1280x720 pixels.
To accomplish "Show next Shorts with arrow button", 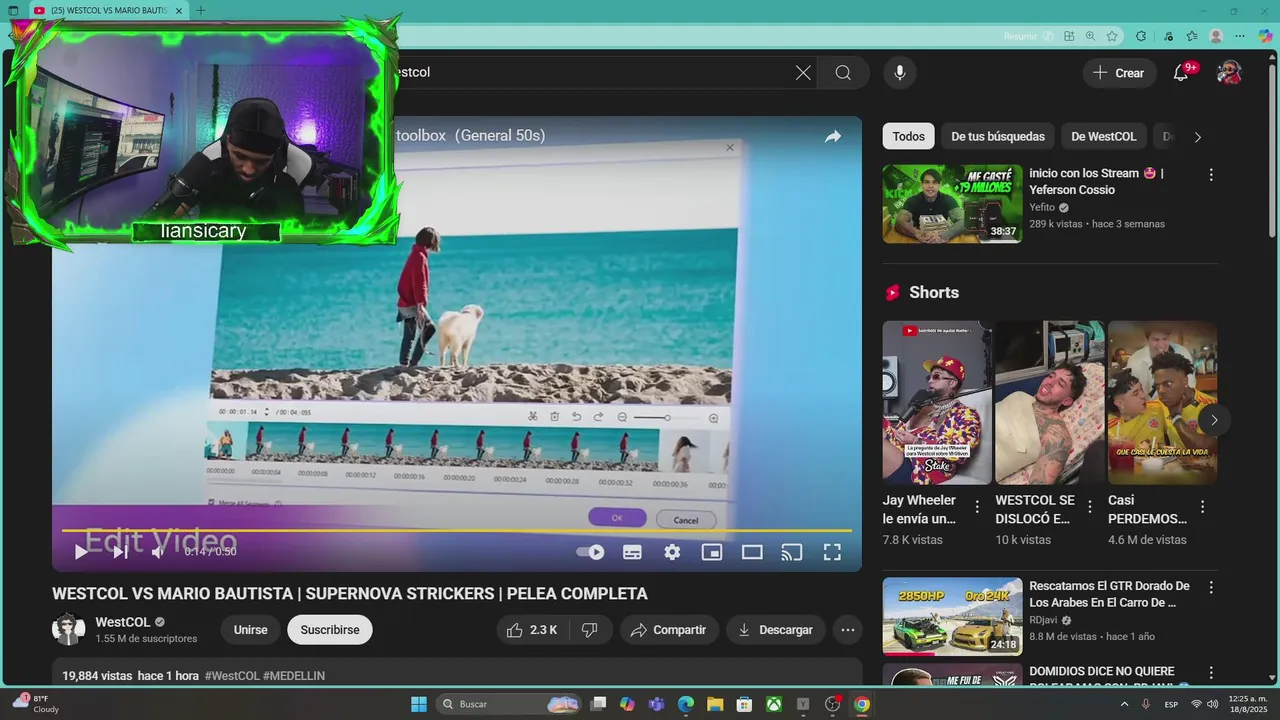I will tap(1214, 420).
